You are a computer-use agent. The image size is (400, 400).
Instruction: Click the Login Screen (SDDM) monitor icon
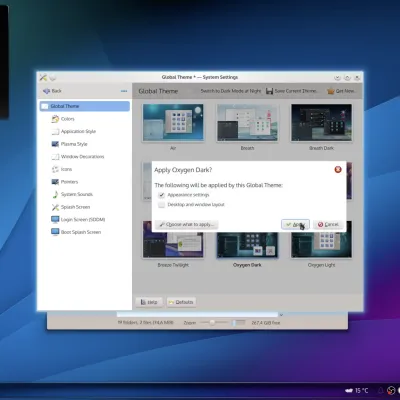(55, 219)
